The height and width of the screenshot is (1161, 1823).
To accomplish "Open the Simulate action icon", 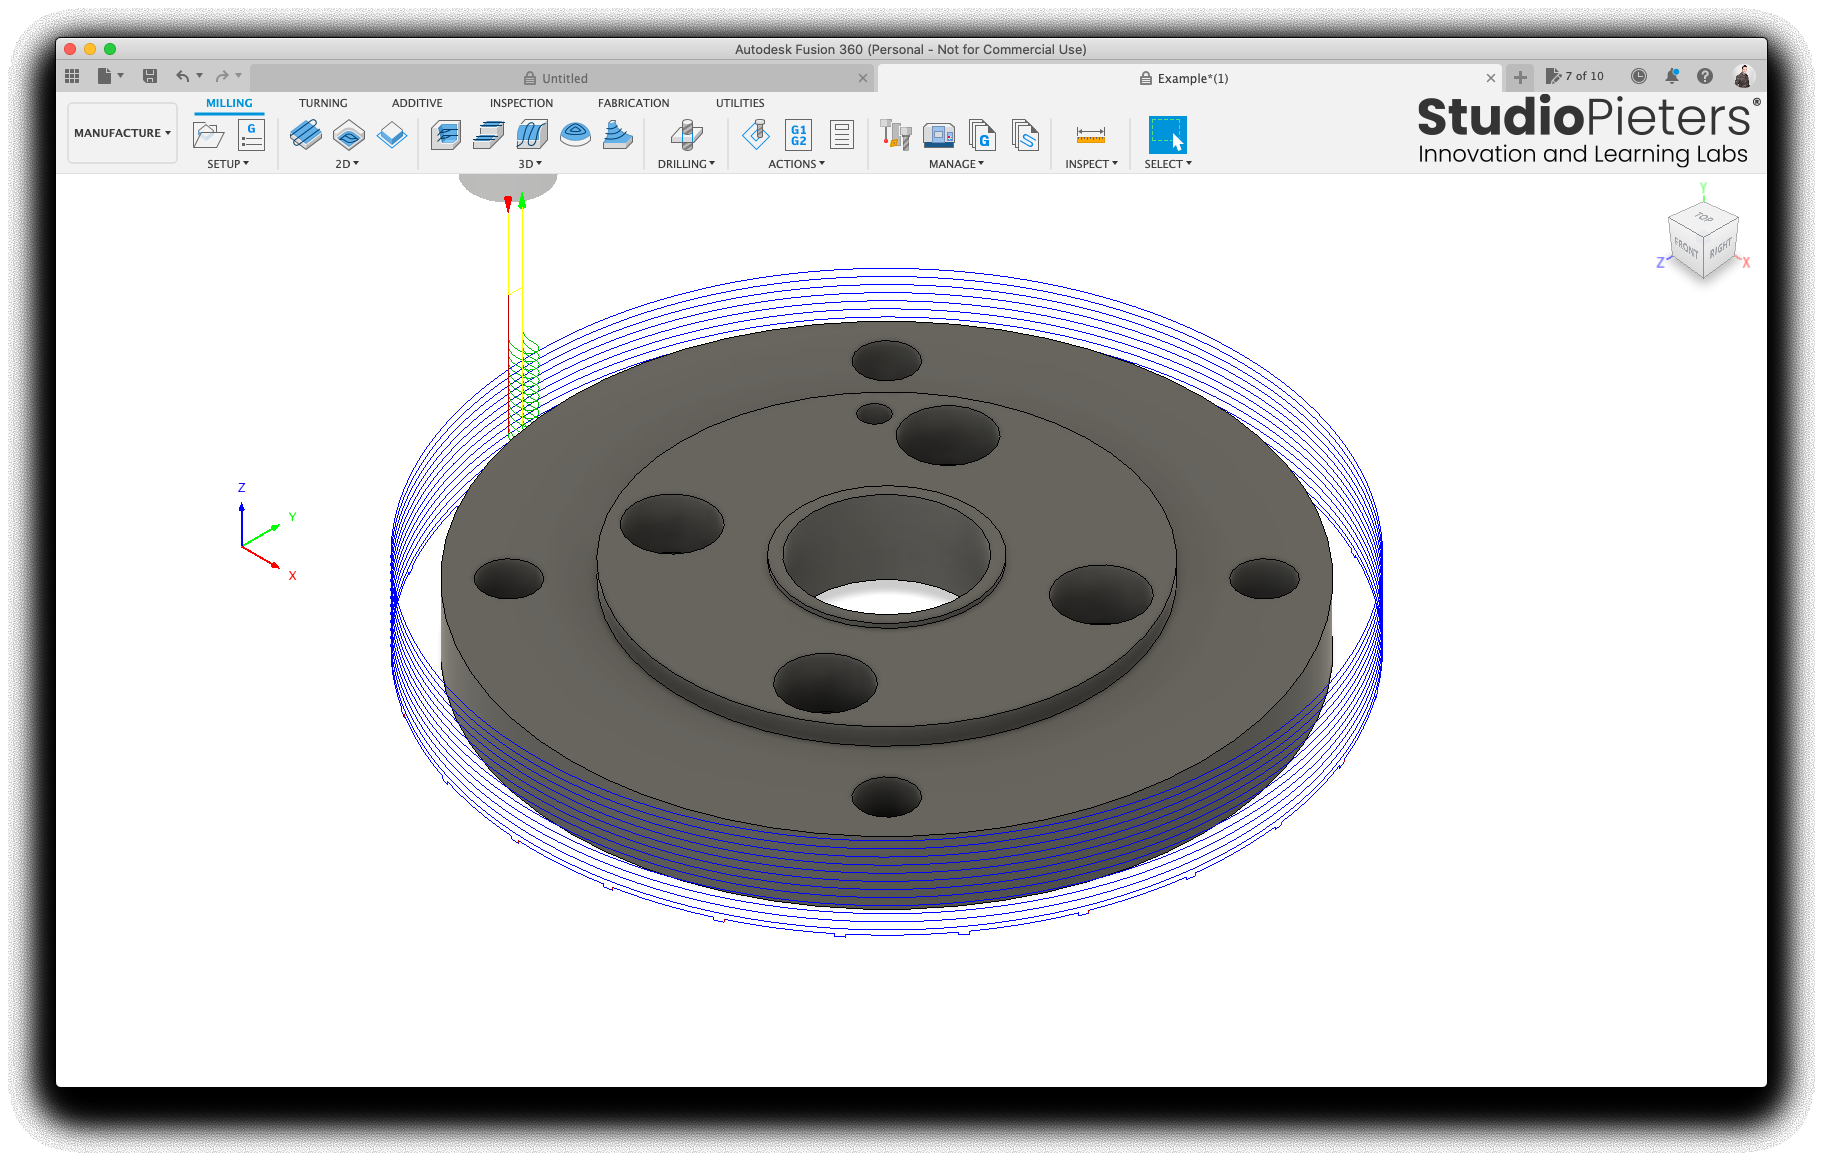I will tap(756, 133).
